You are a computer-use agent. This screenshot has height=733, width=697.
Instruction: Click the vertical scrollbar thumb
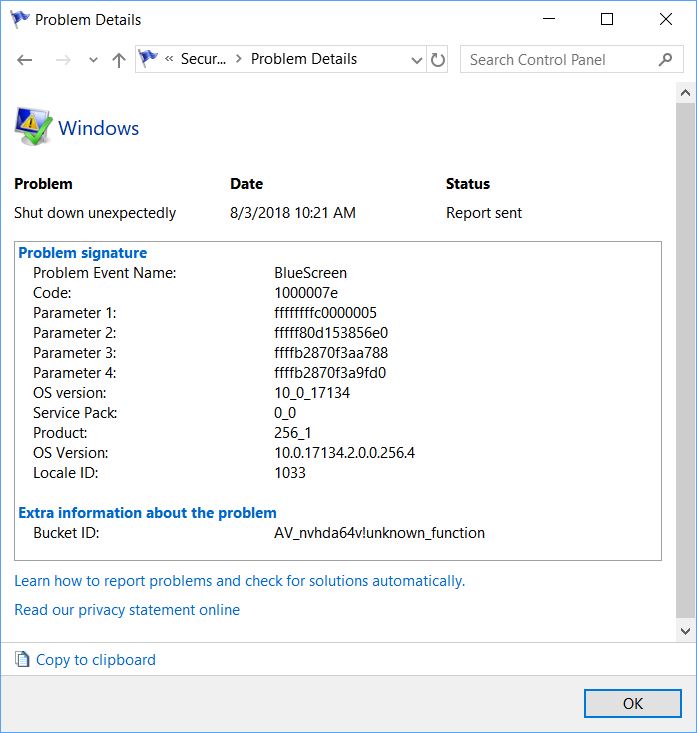click(x=686, y=360)
